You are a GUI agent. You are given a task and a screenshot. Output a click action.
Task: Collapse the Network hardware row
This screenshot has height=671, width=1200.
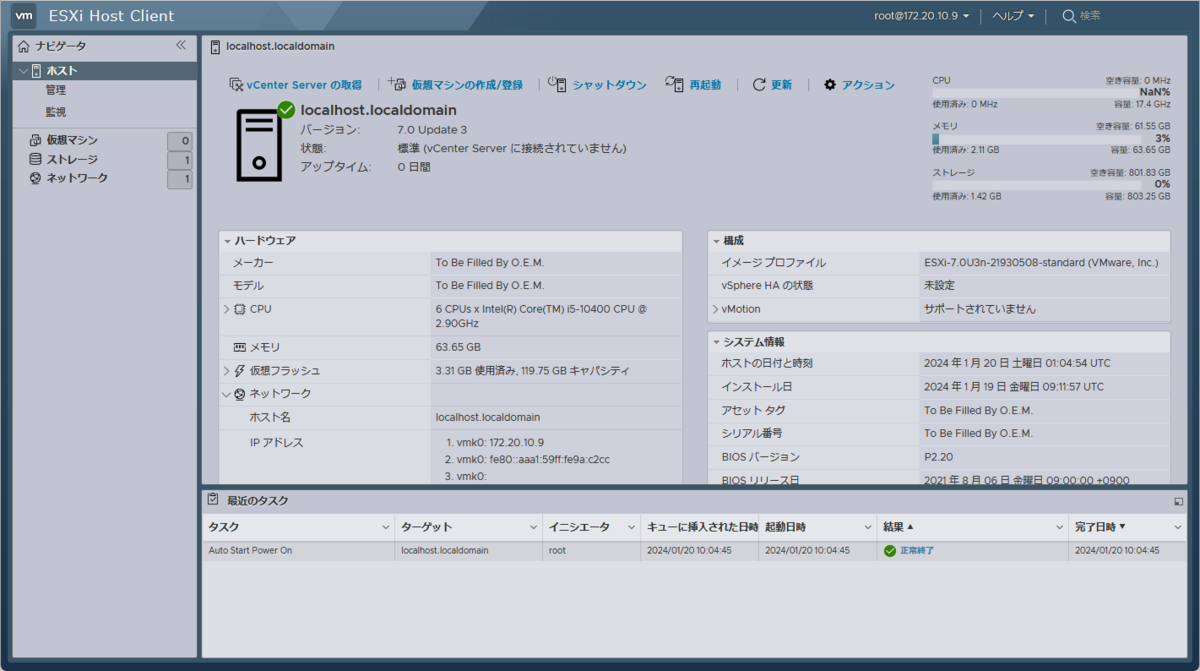tap(227, 394)
